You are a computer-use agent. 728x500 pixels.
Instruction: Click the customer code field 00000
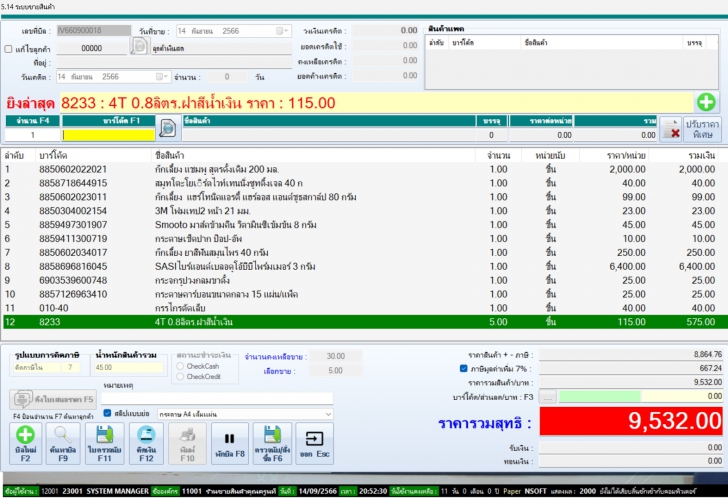[91, 48]
